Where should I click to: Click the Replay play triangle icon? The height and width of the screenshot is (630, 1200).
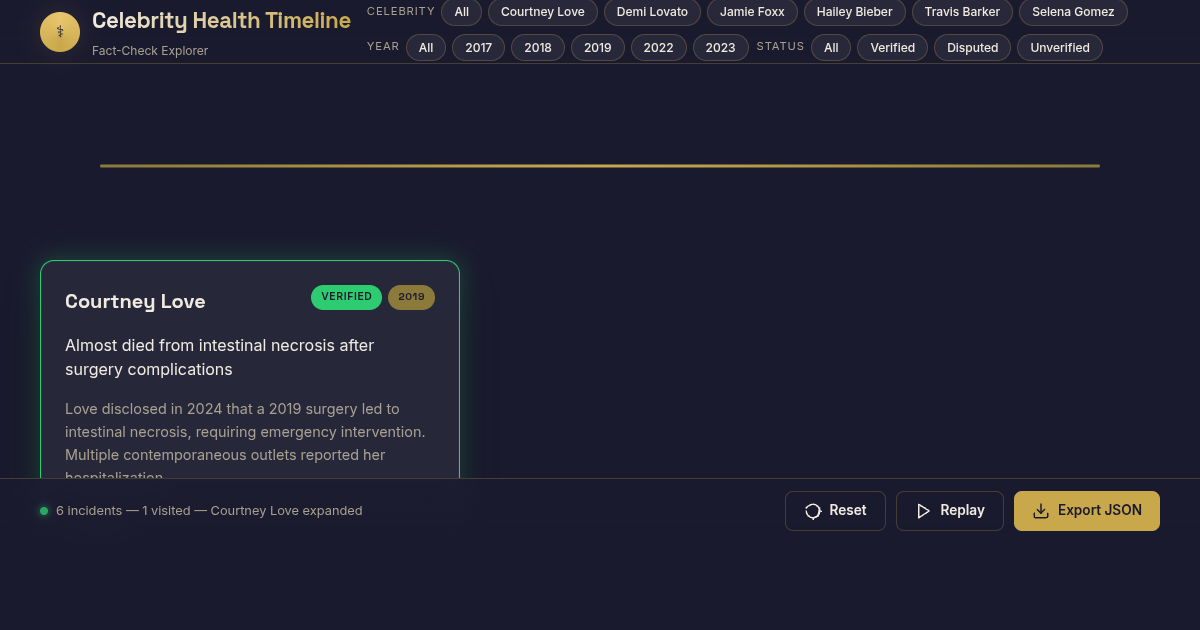923,511
